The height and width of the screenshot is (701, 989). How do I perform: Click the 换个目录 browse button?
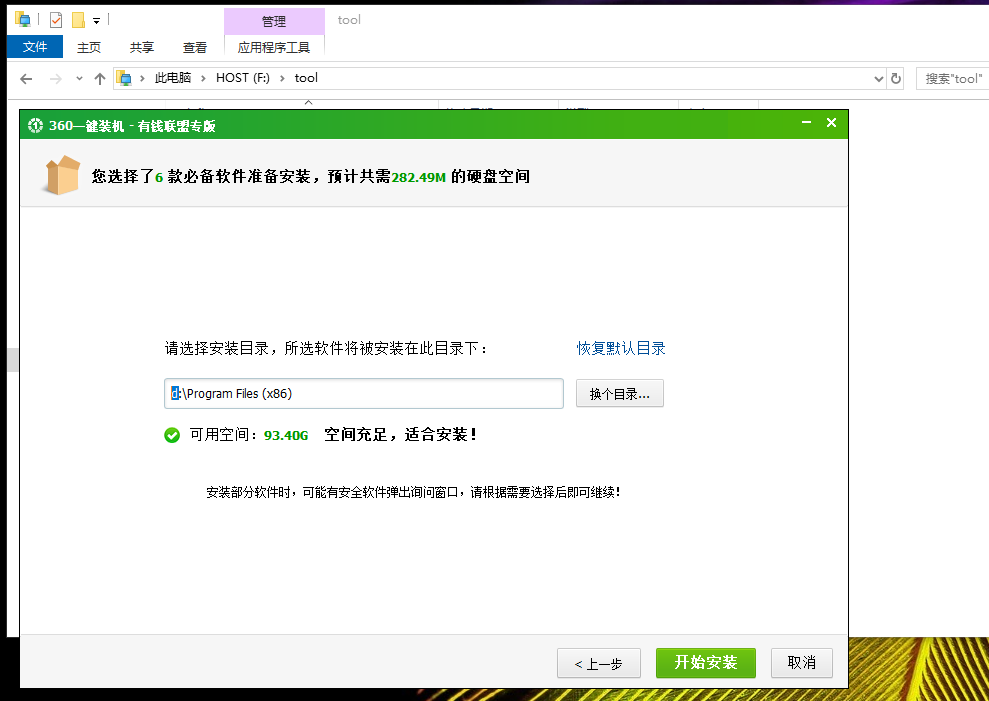[x=619, y=394]
